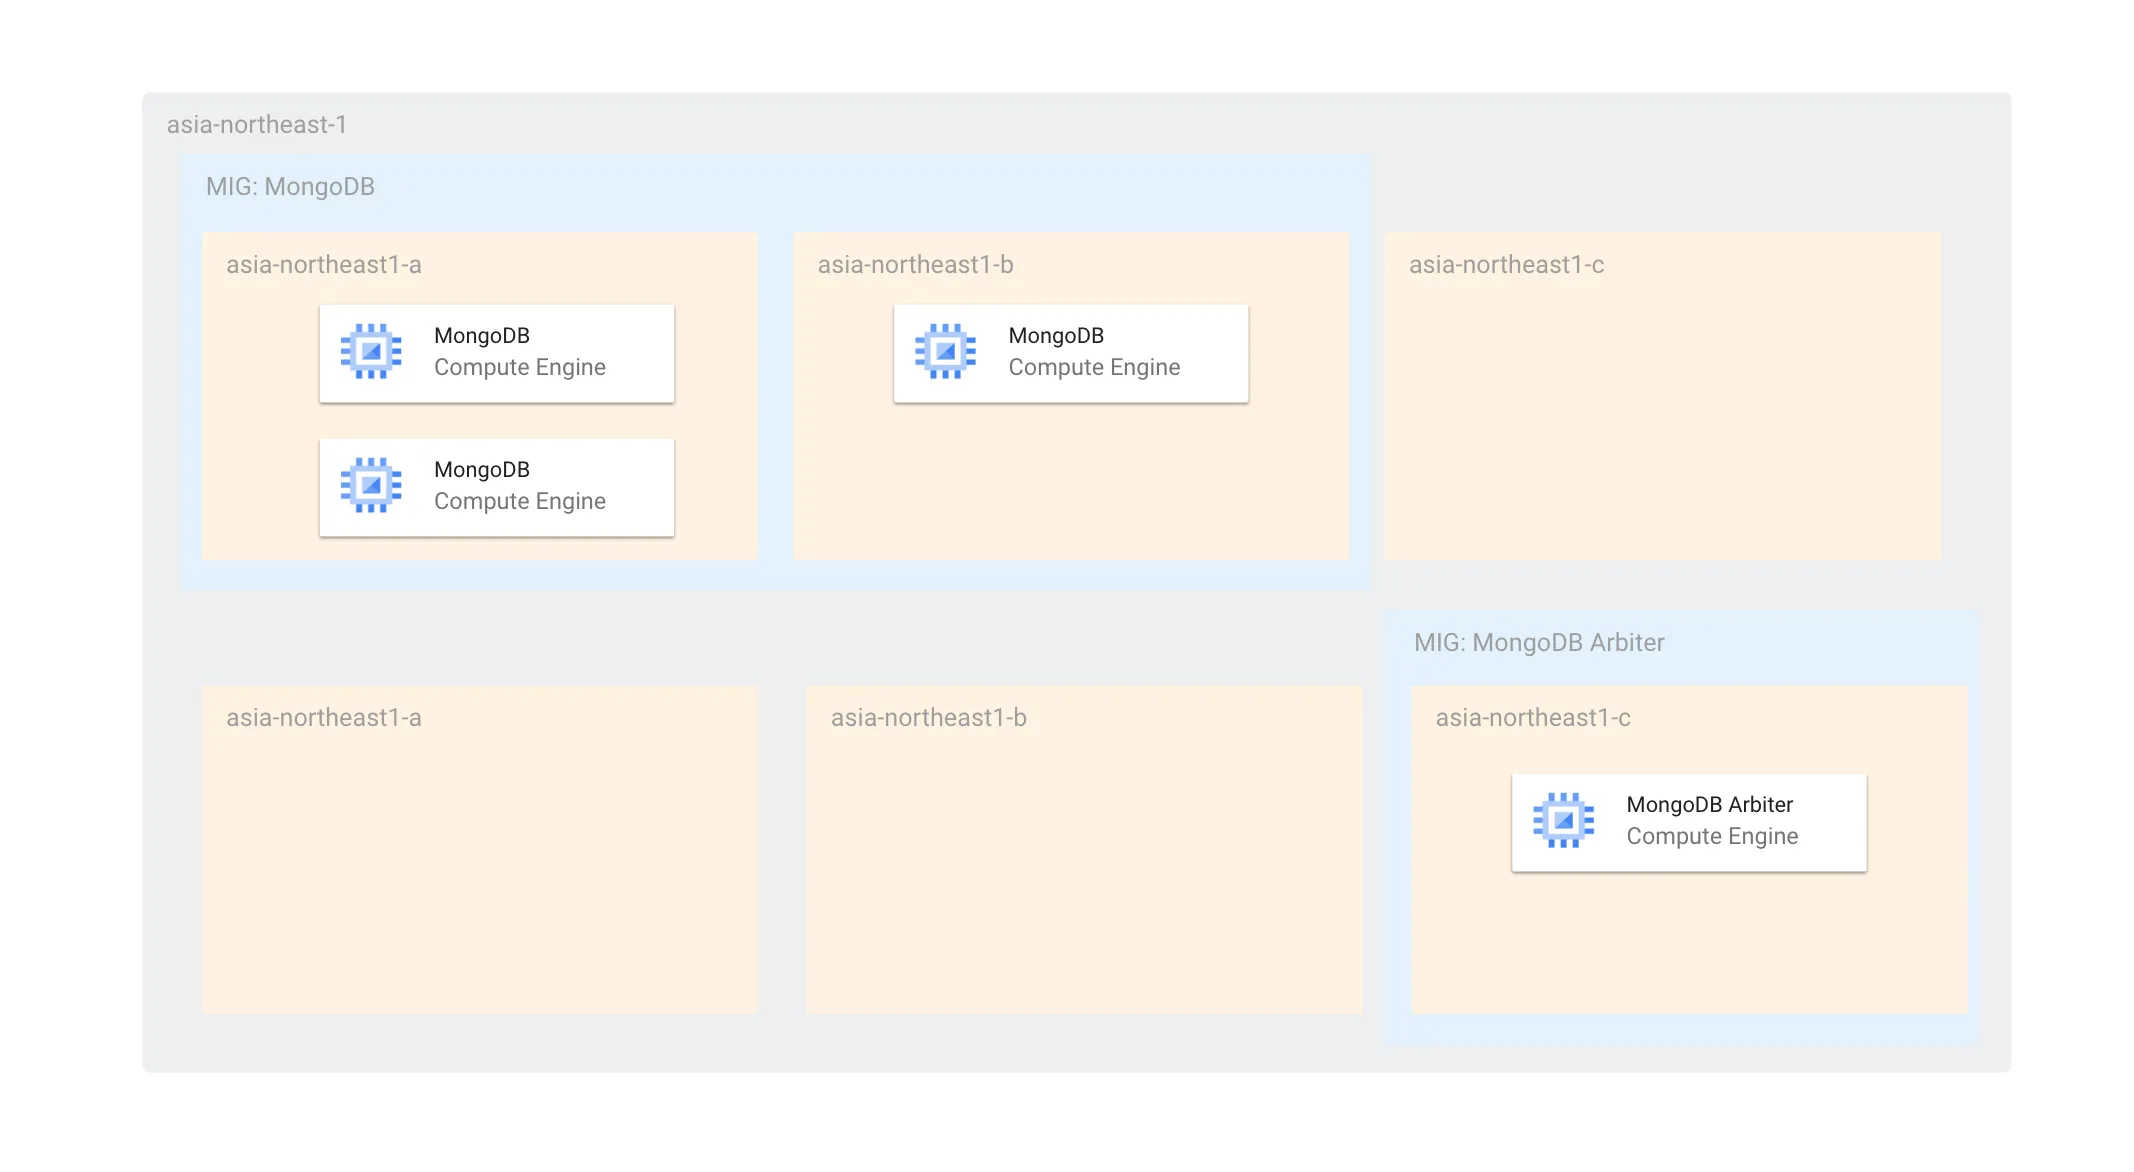2134x1172 pixels.
Task: Click the asia-northeast-1 region label
Action: click(256, 125)
